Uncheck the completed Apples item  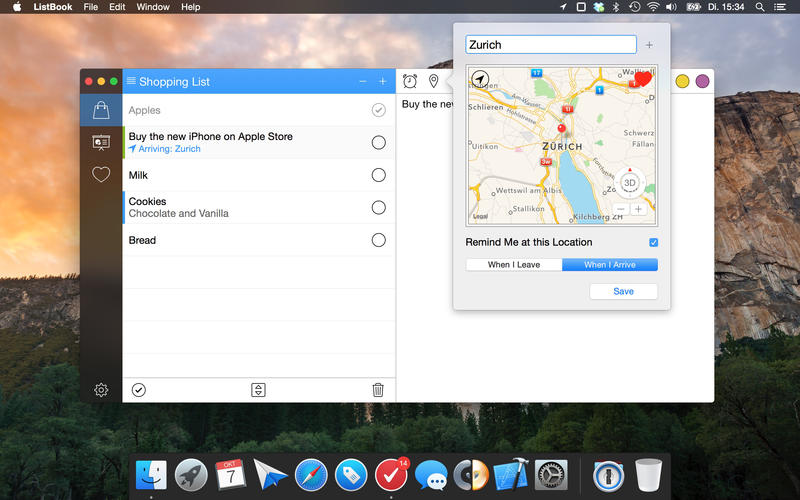click(x=378, y=110)
